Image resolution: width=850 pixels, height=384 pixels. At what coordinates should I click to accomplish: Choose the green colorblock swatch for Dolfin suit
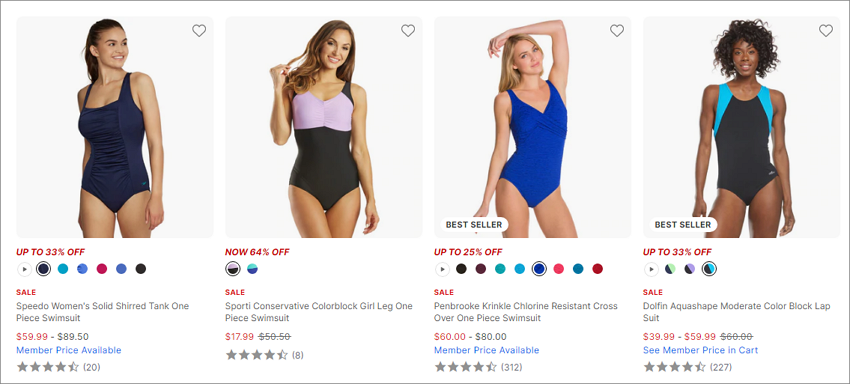click(671, 268)
